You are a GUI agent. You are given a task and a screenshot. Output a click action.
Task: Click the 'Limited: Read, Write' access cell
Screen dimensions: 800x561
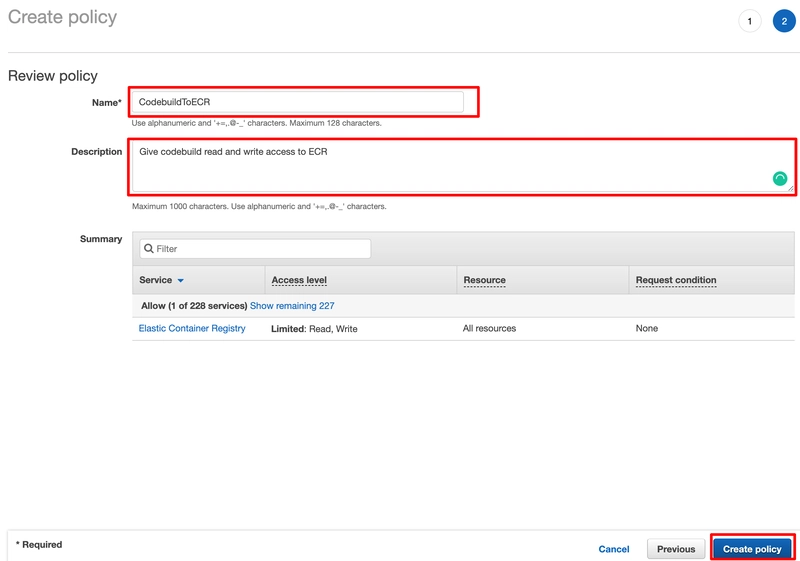(x=314, y=328)
